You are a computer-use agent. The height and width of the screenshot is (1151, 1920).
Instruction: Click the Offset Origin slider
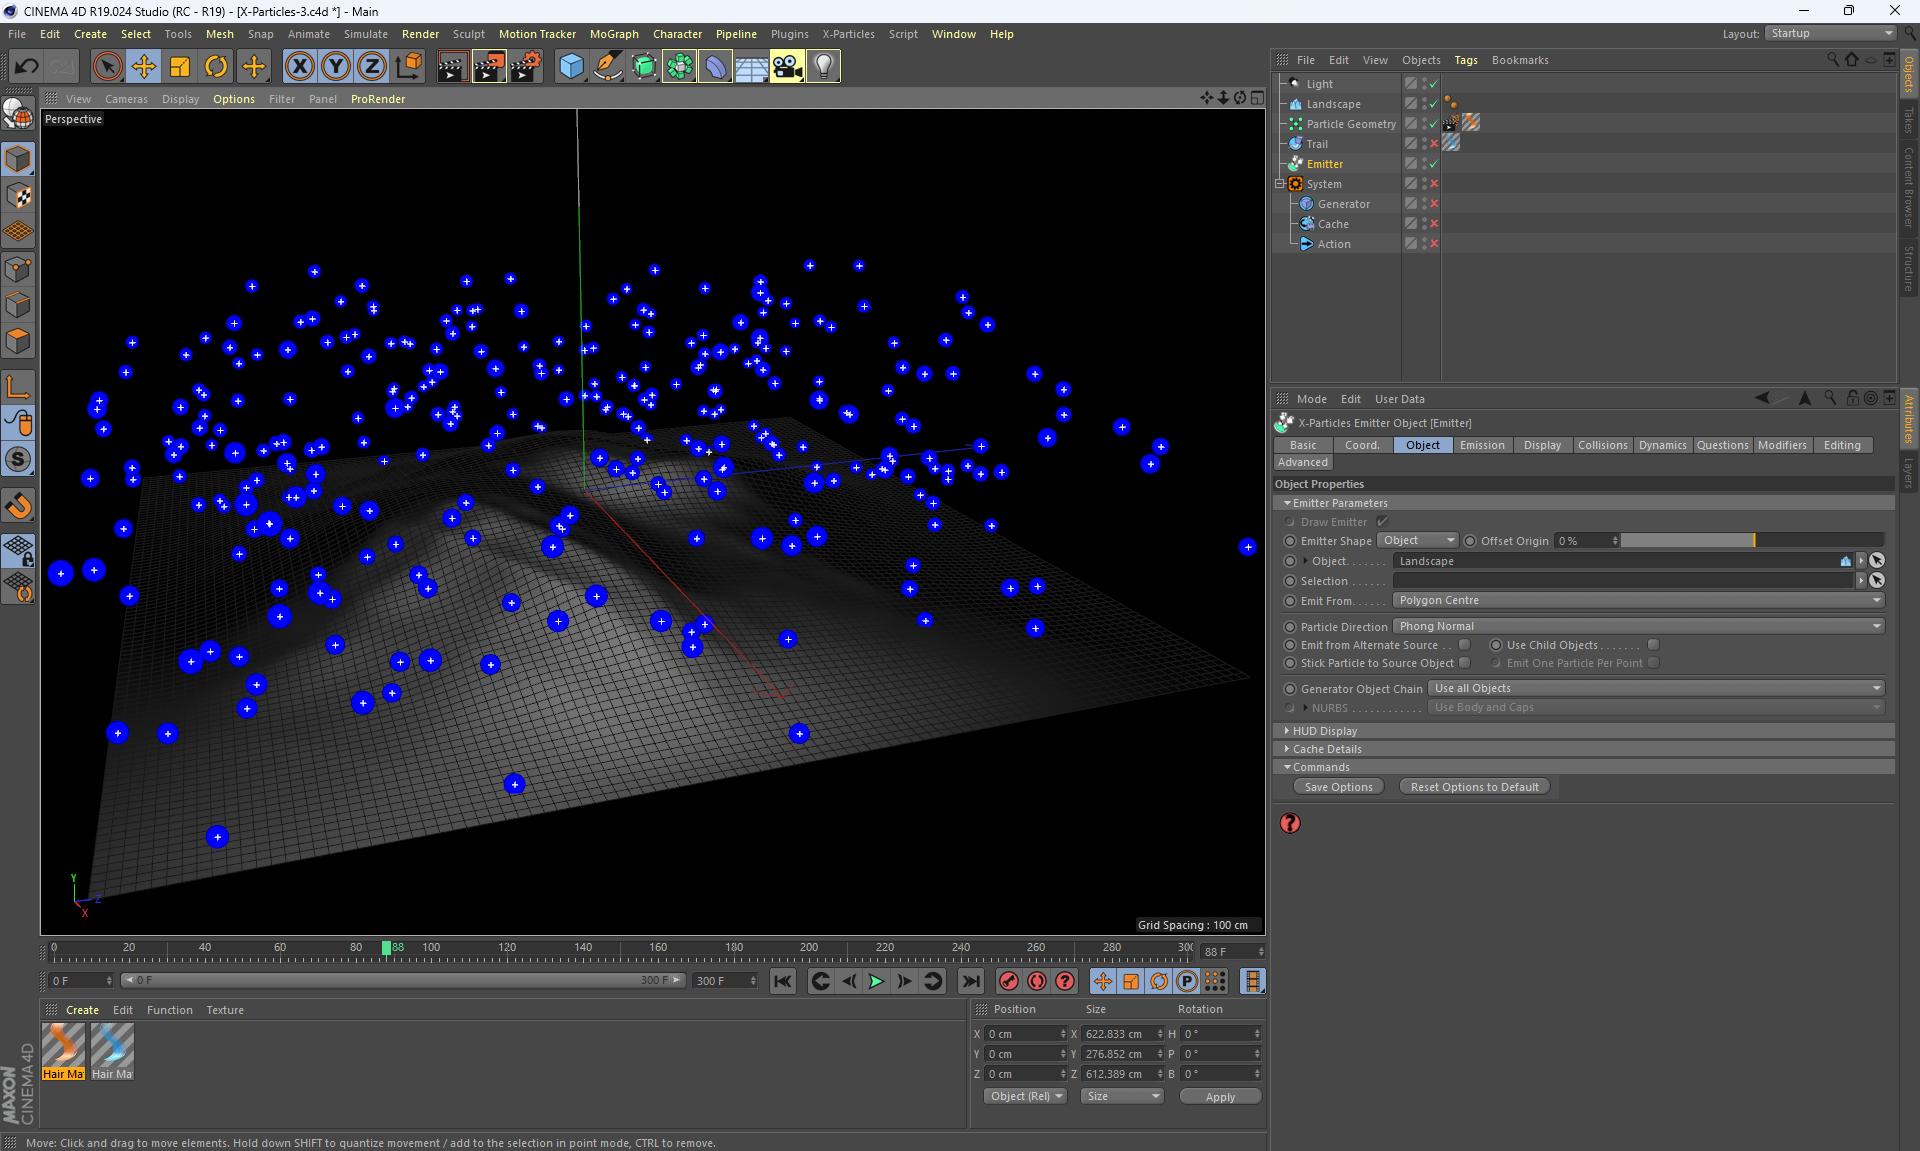[1751, 541]
